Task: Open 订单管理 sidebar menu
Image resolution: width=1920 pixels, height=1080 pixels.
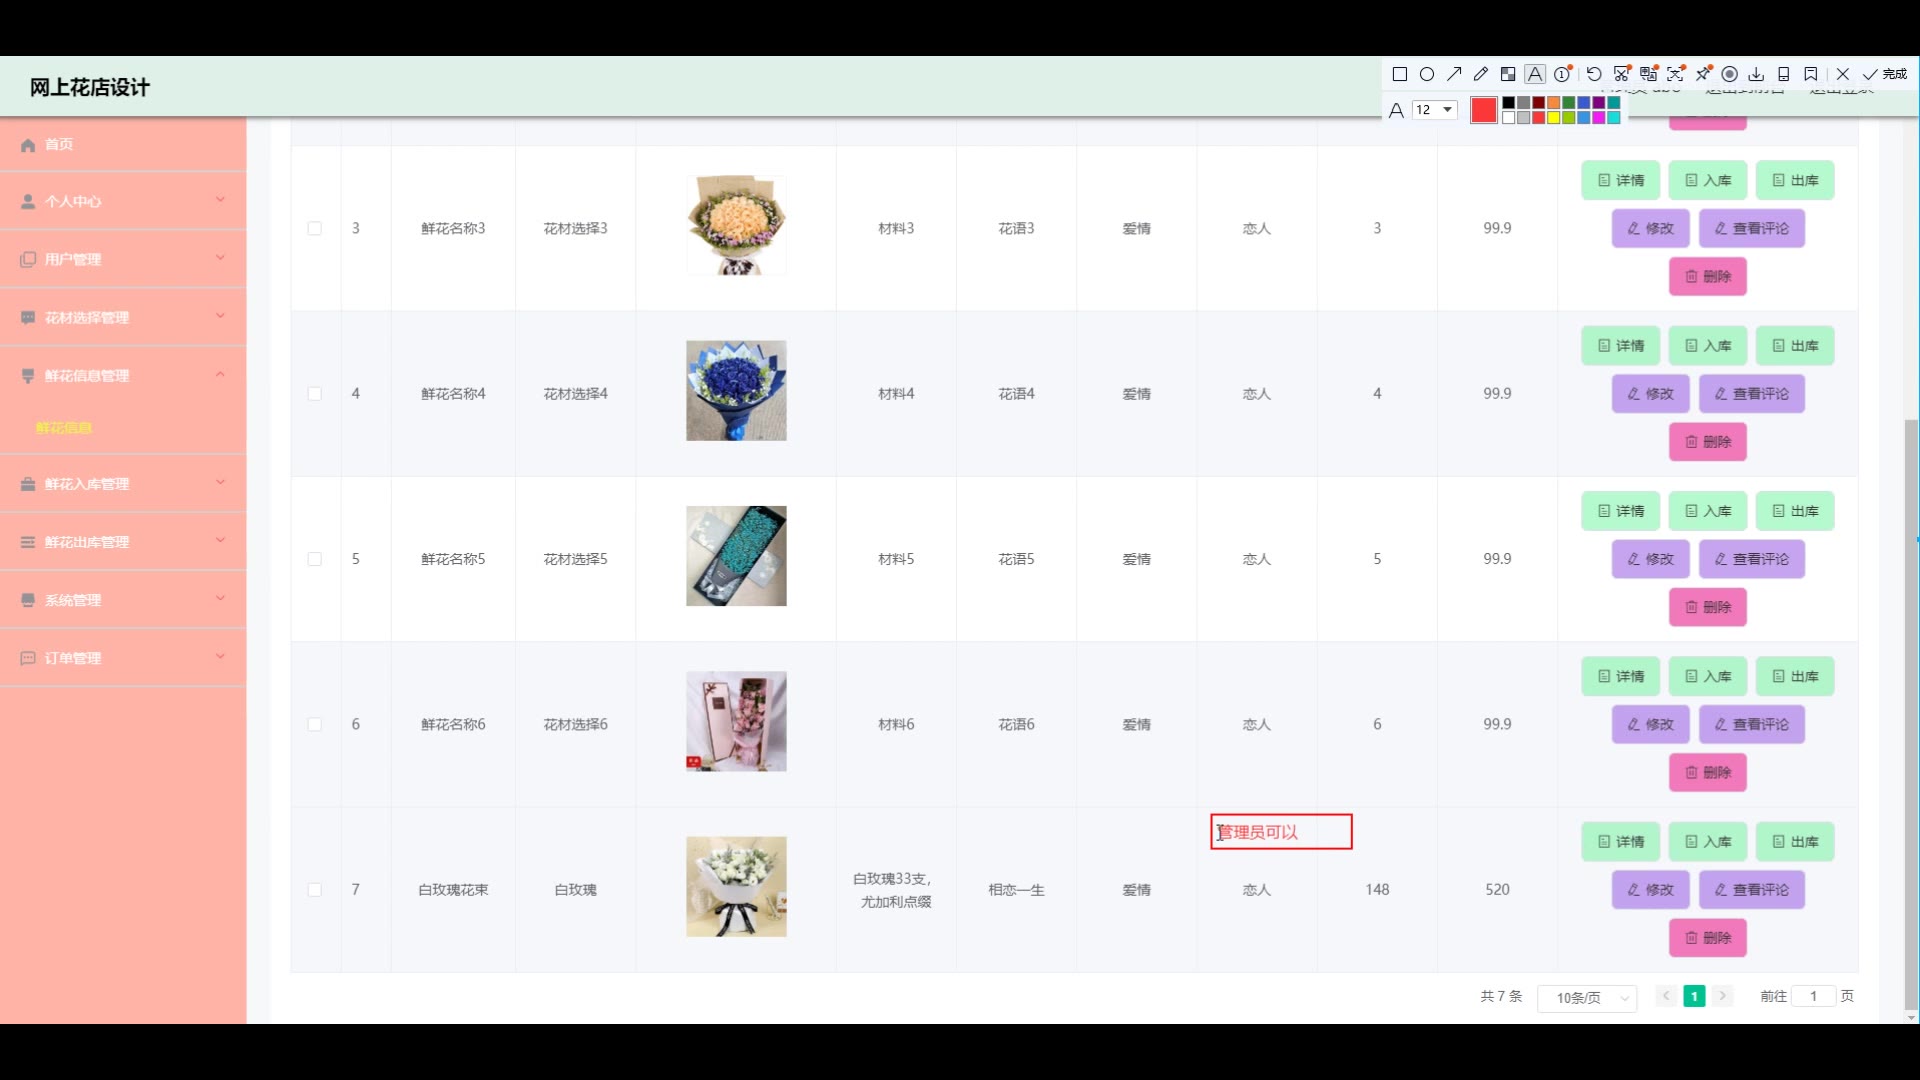Action: click(x=123, y=658)
